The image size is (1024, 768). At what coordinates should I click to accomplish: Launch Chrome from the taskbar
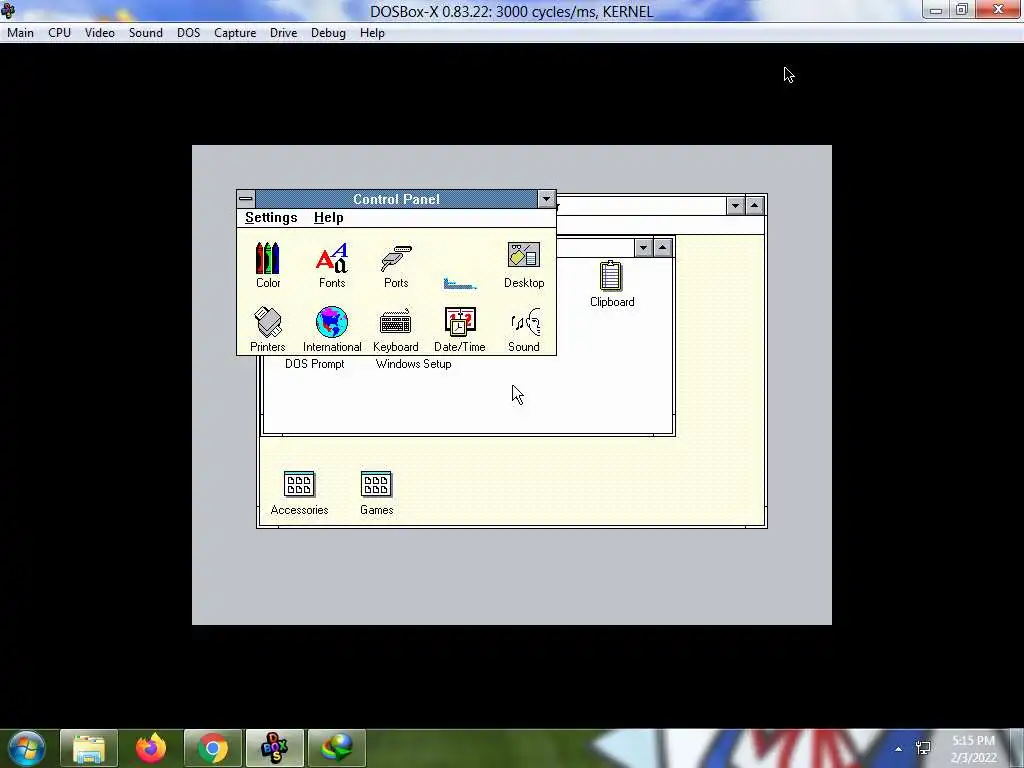pos(213,748)
